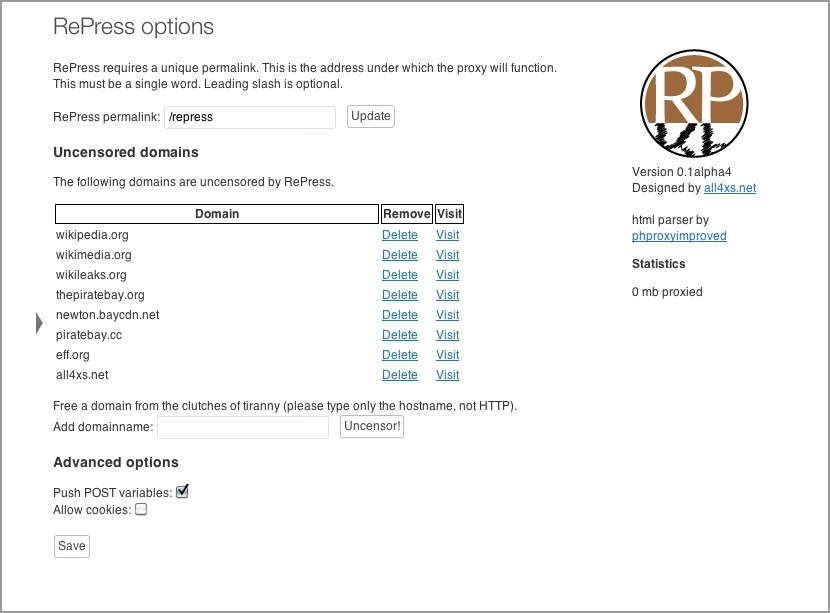
Task: Click the Advanced options heading
Action: [116, 463]
